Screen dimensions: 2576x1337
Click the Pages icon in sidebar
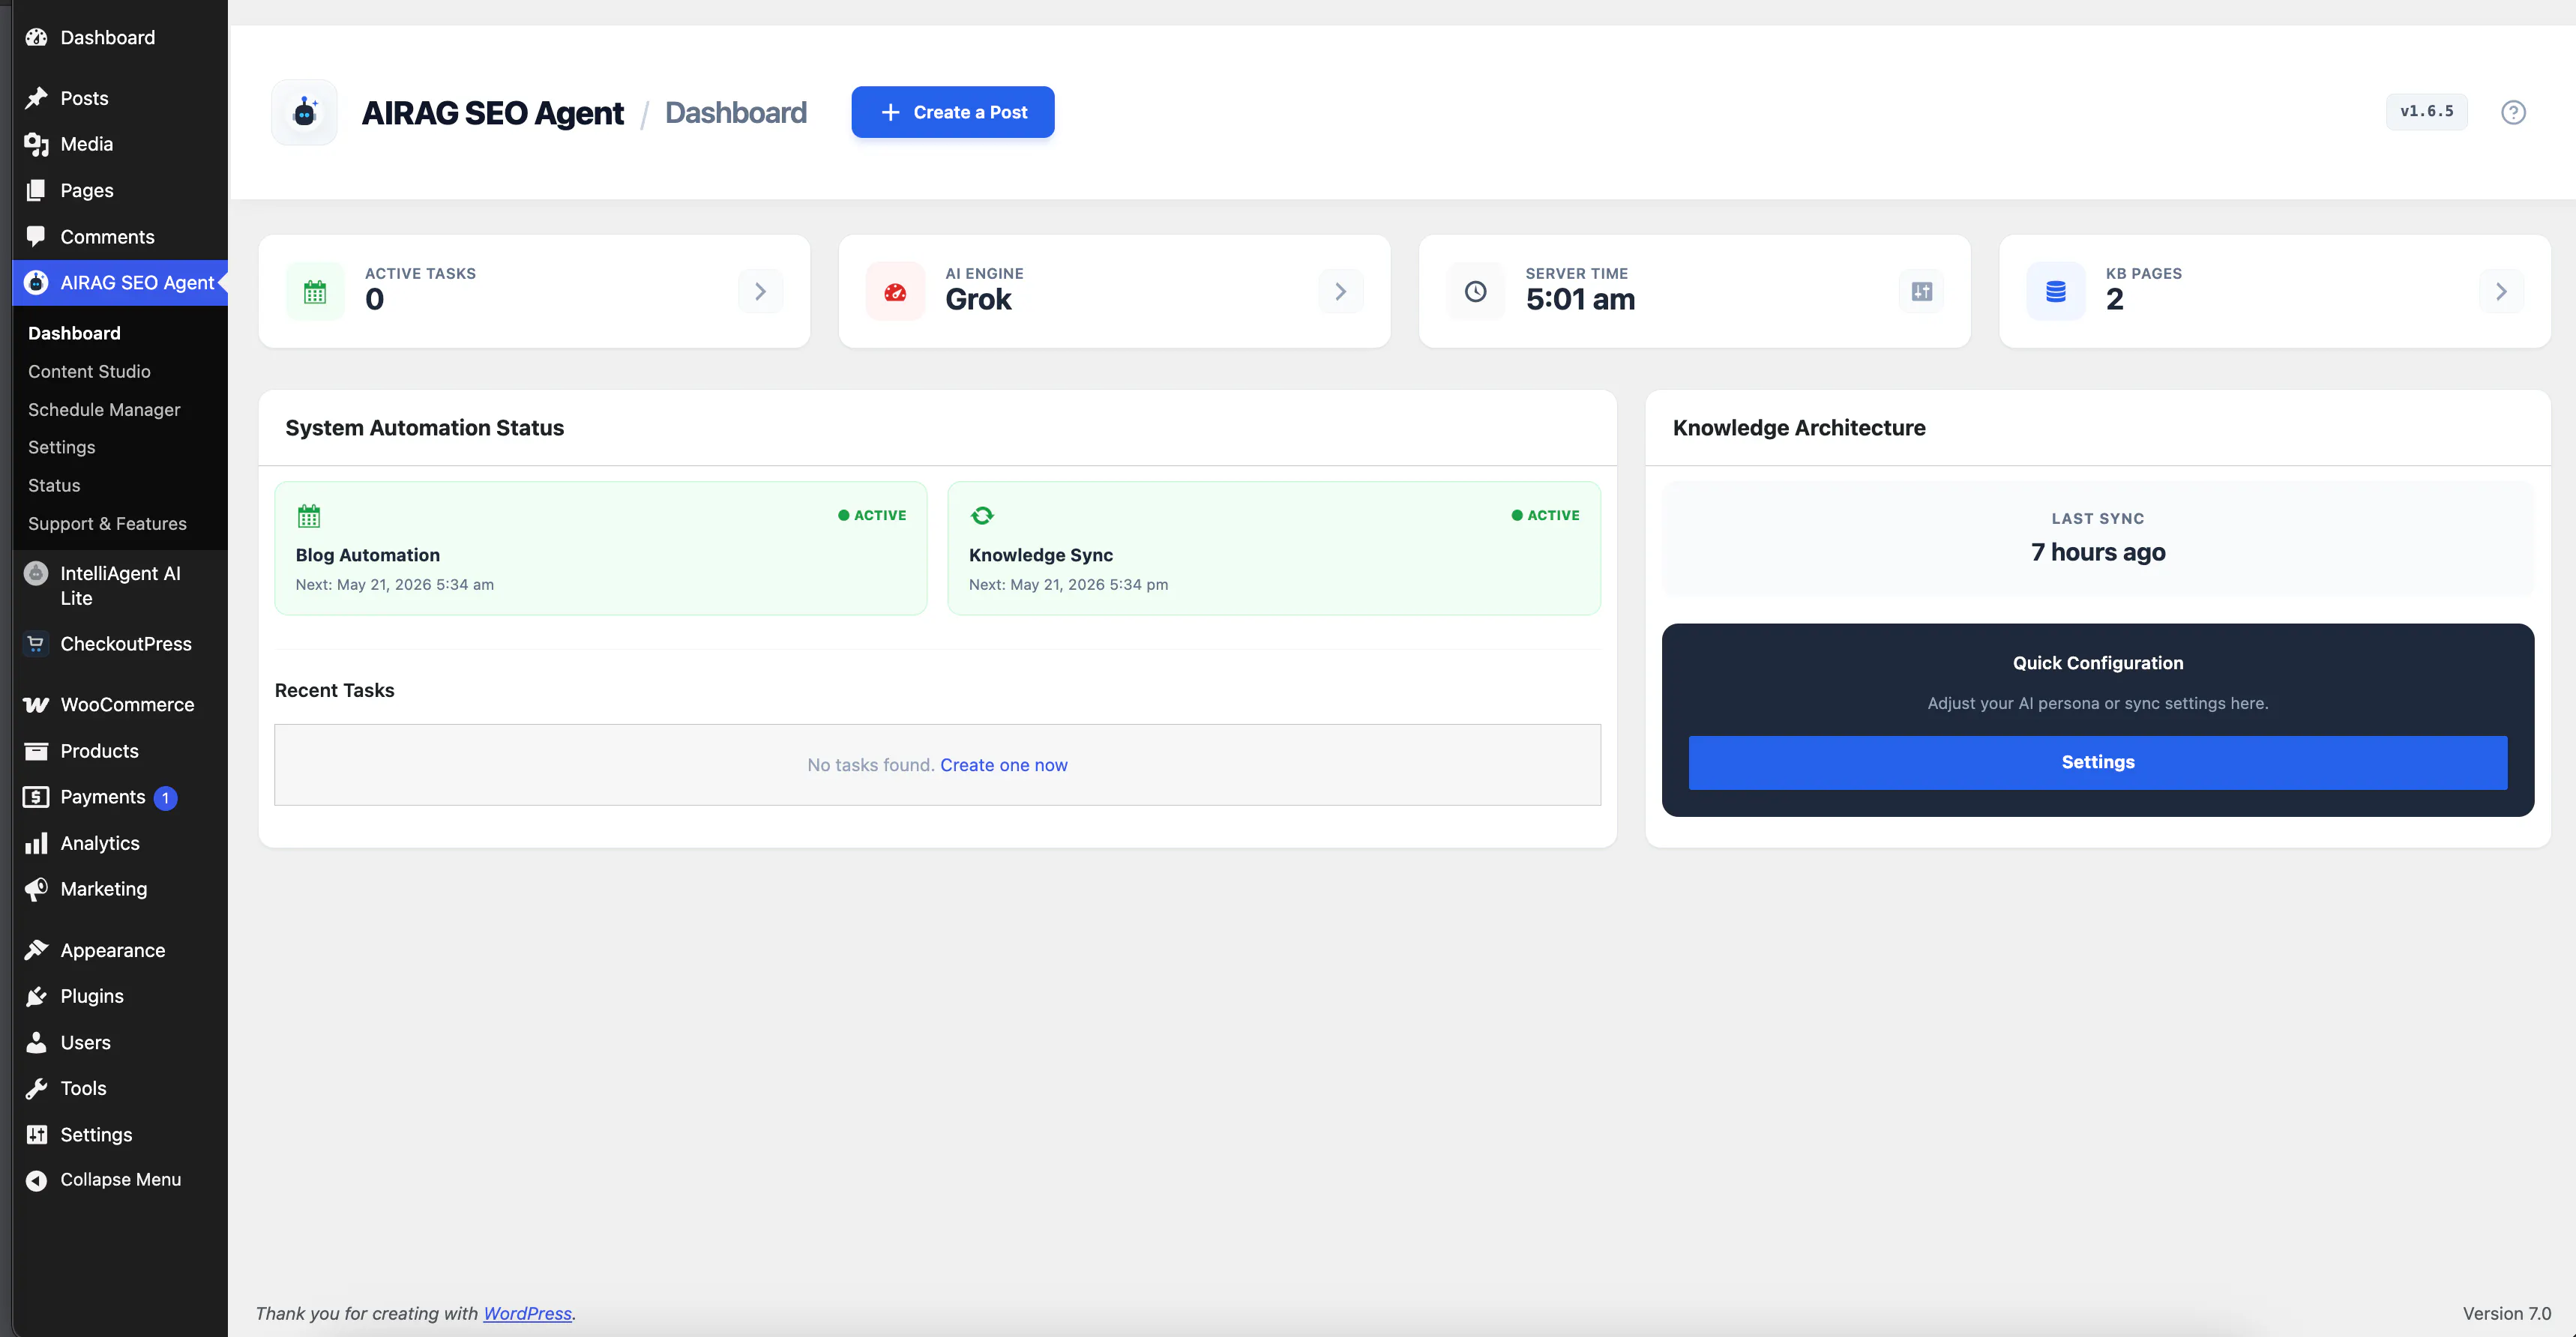[x=36, y=190]
